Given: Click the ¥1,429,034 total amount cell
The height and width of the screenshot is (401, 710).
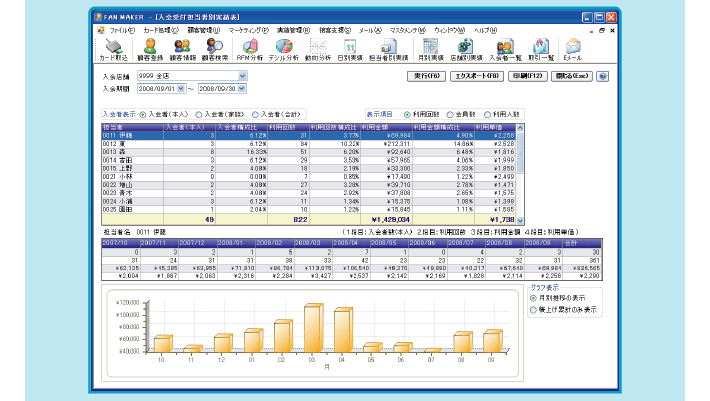Looking at the screenshot, I should (x=386, y=220).
